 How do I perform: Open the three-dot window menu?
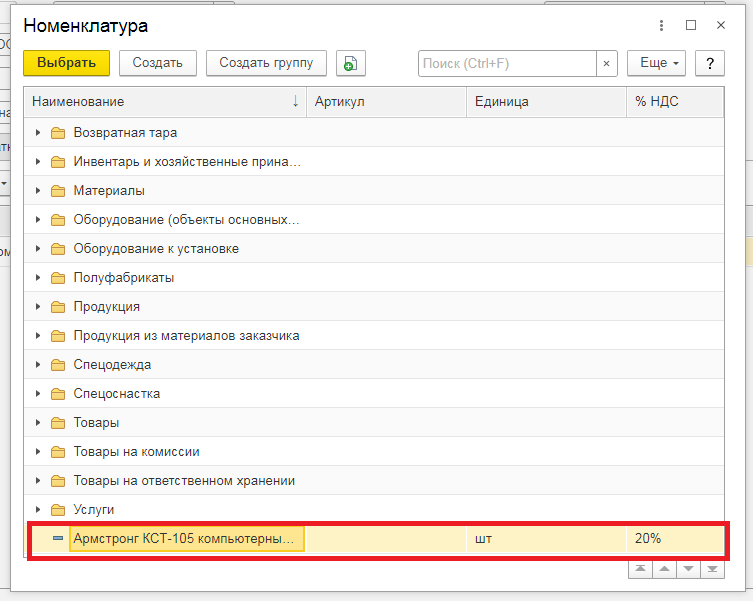(661, 25)
